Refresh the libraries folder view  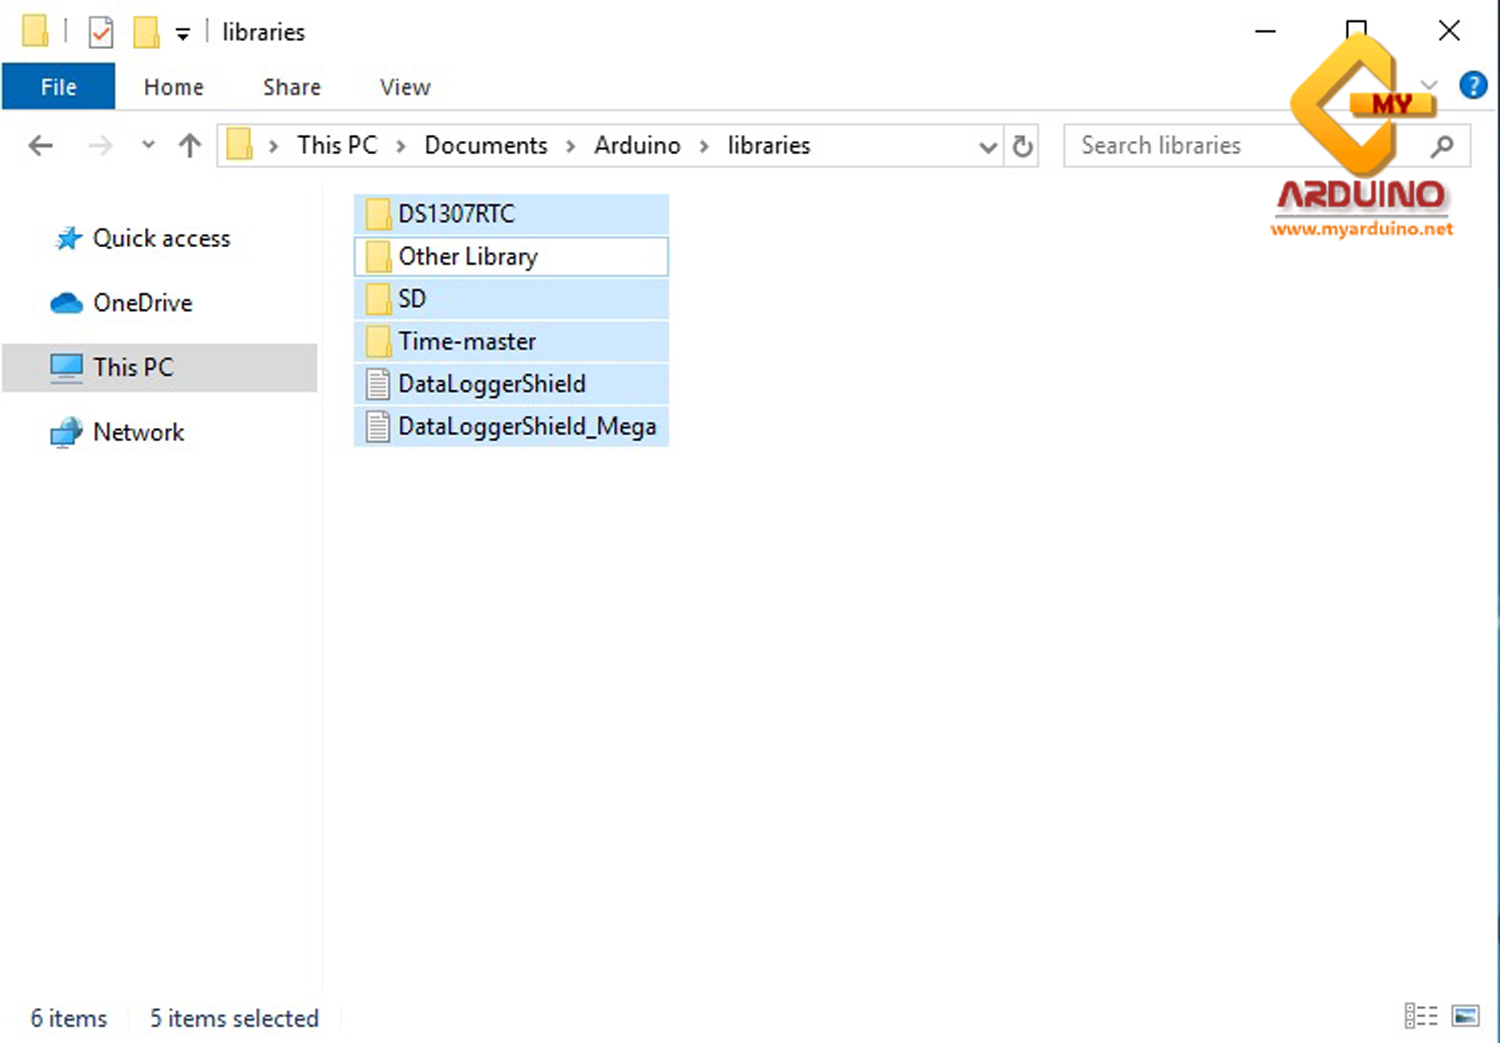pos(1022,146)
